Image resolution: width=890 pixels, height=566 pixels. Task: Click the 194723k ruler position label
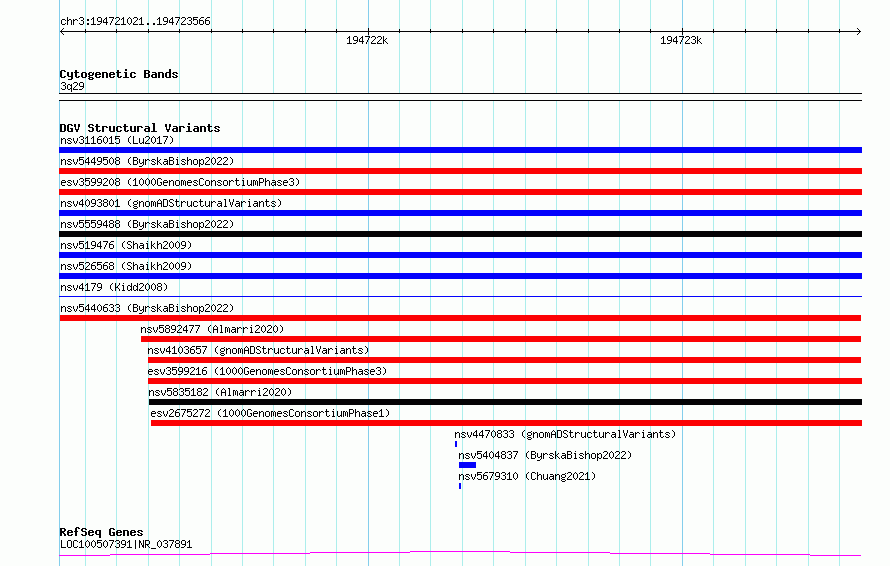tap(681, 40)
